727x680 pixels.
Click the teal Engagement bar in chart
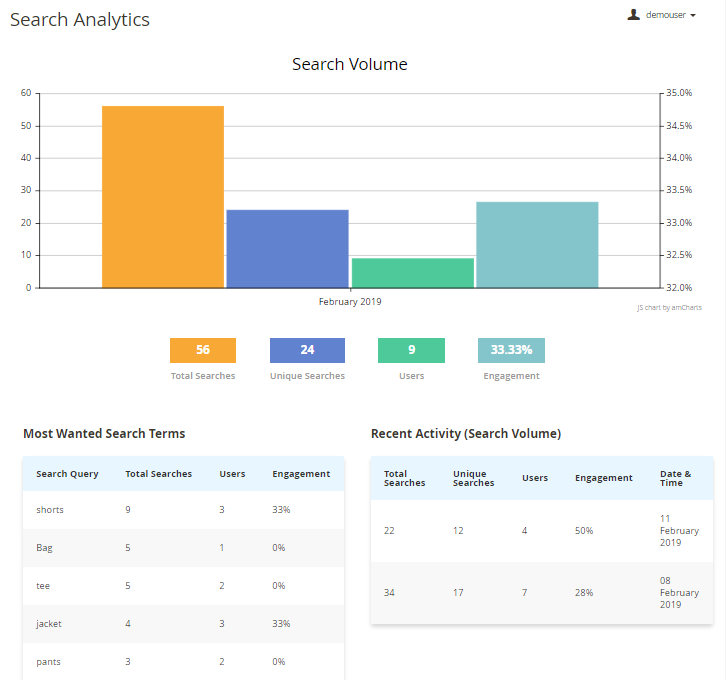click(x=537, y=244)
